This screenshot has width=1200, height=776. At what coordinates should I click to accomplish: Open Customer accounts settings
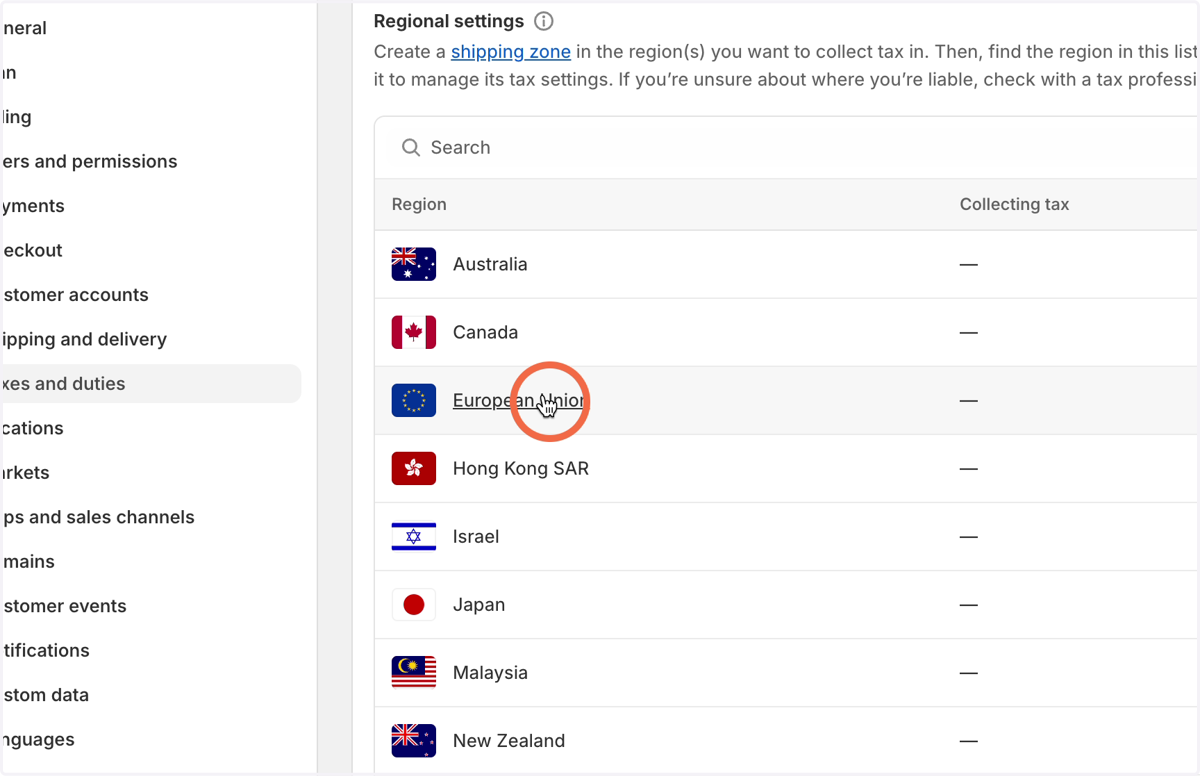pos(74,295)
